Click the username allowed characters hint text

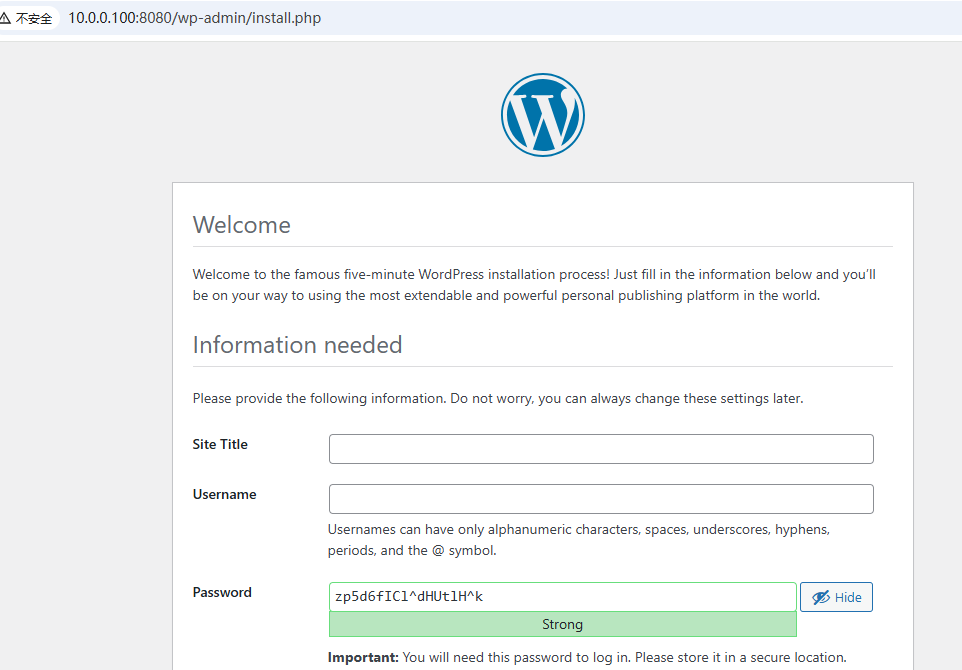point(578,539)
